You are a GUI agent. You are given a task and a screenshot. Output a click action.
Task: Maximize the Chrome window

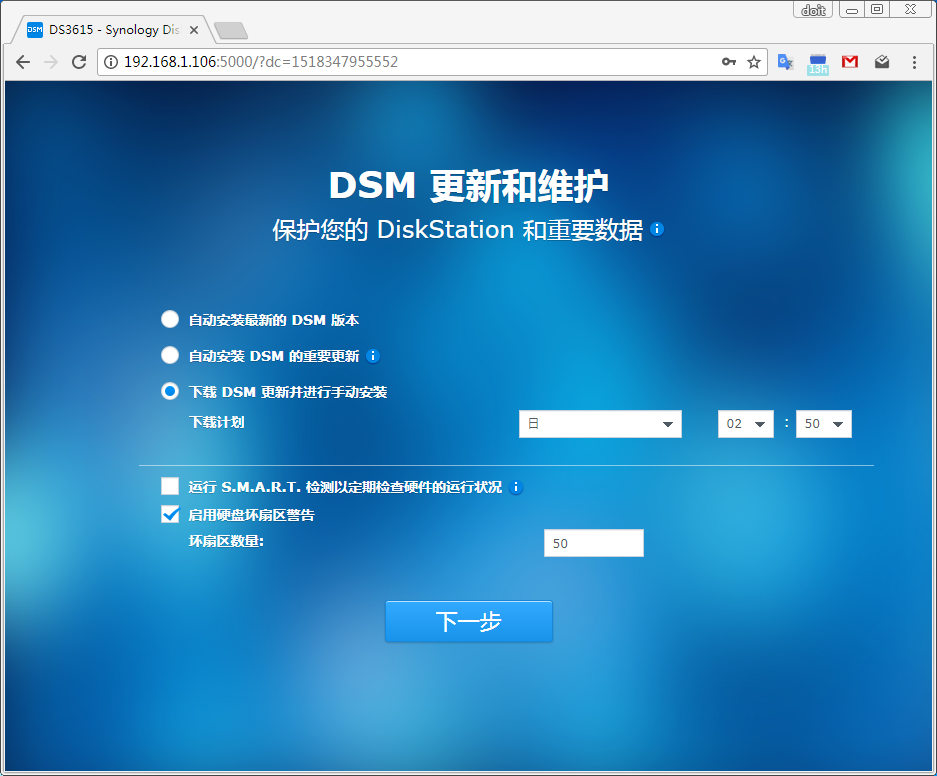877,10
